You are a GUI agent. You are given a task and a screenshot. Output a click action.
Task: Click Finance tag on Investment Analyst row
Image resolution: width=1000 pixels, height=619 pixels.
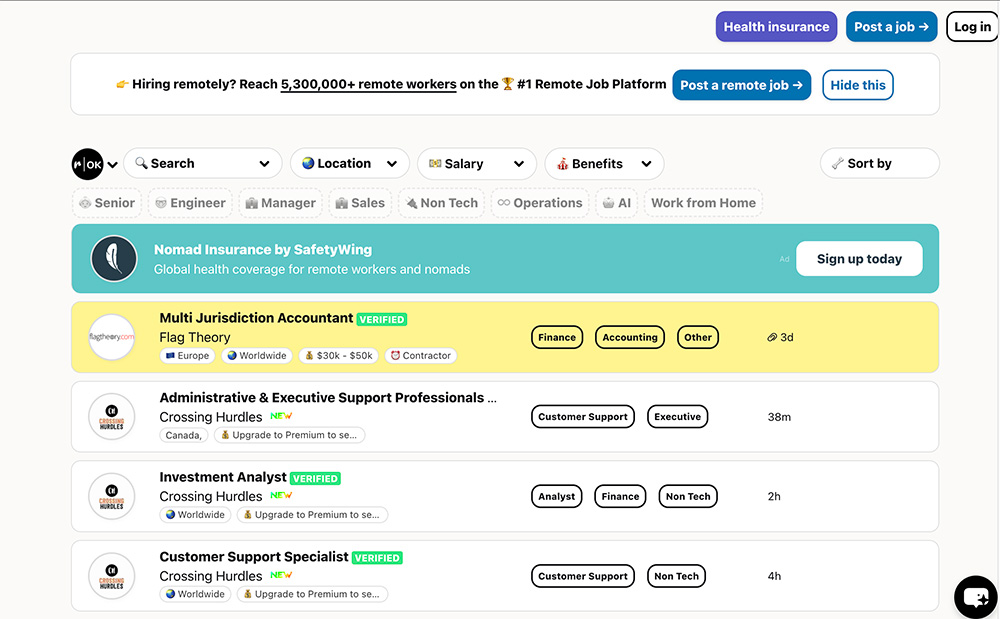click(x=620, y=496)
